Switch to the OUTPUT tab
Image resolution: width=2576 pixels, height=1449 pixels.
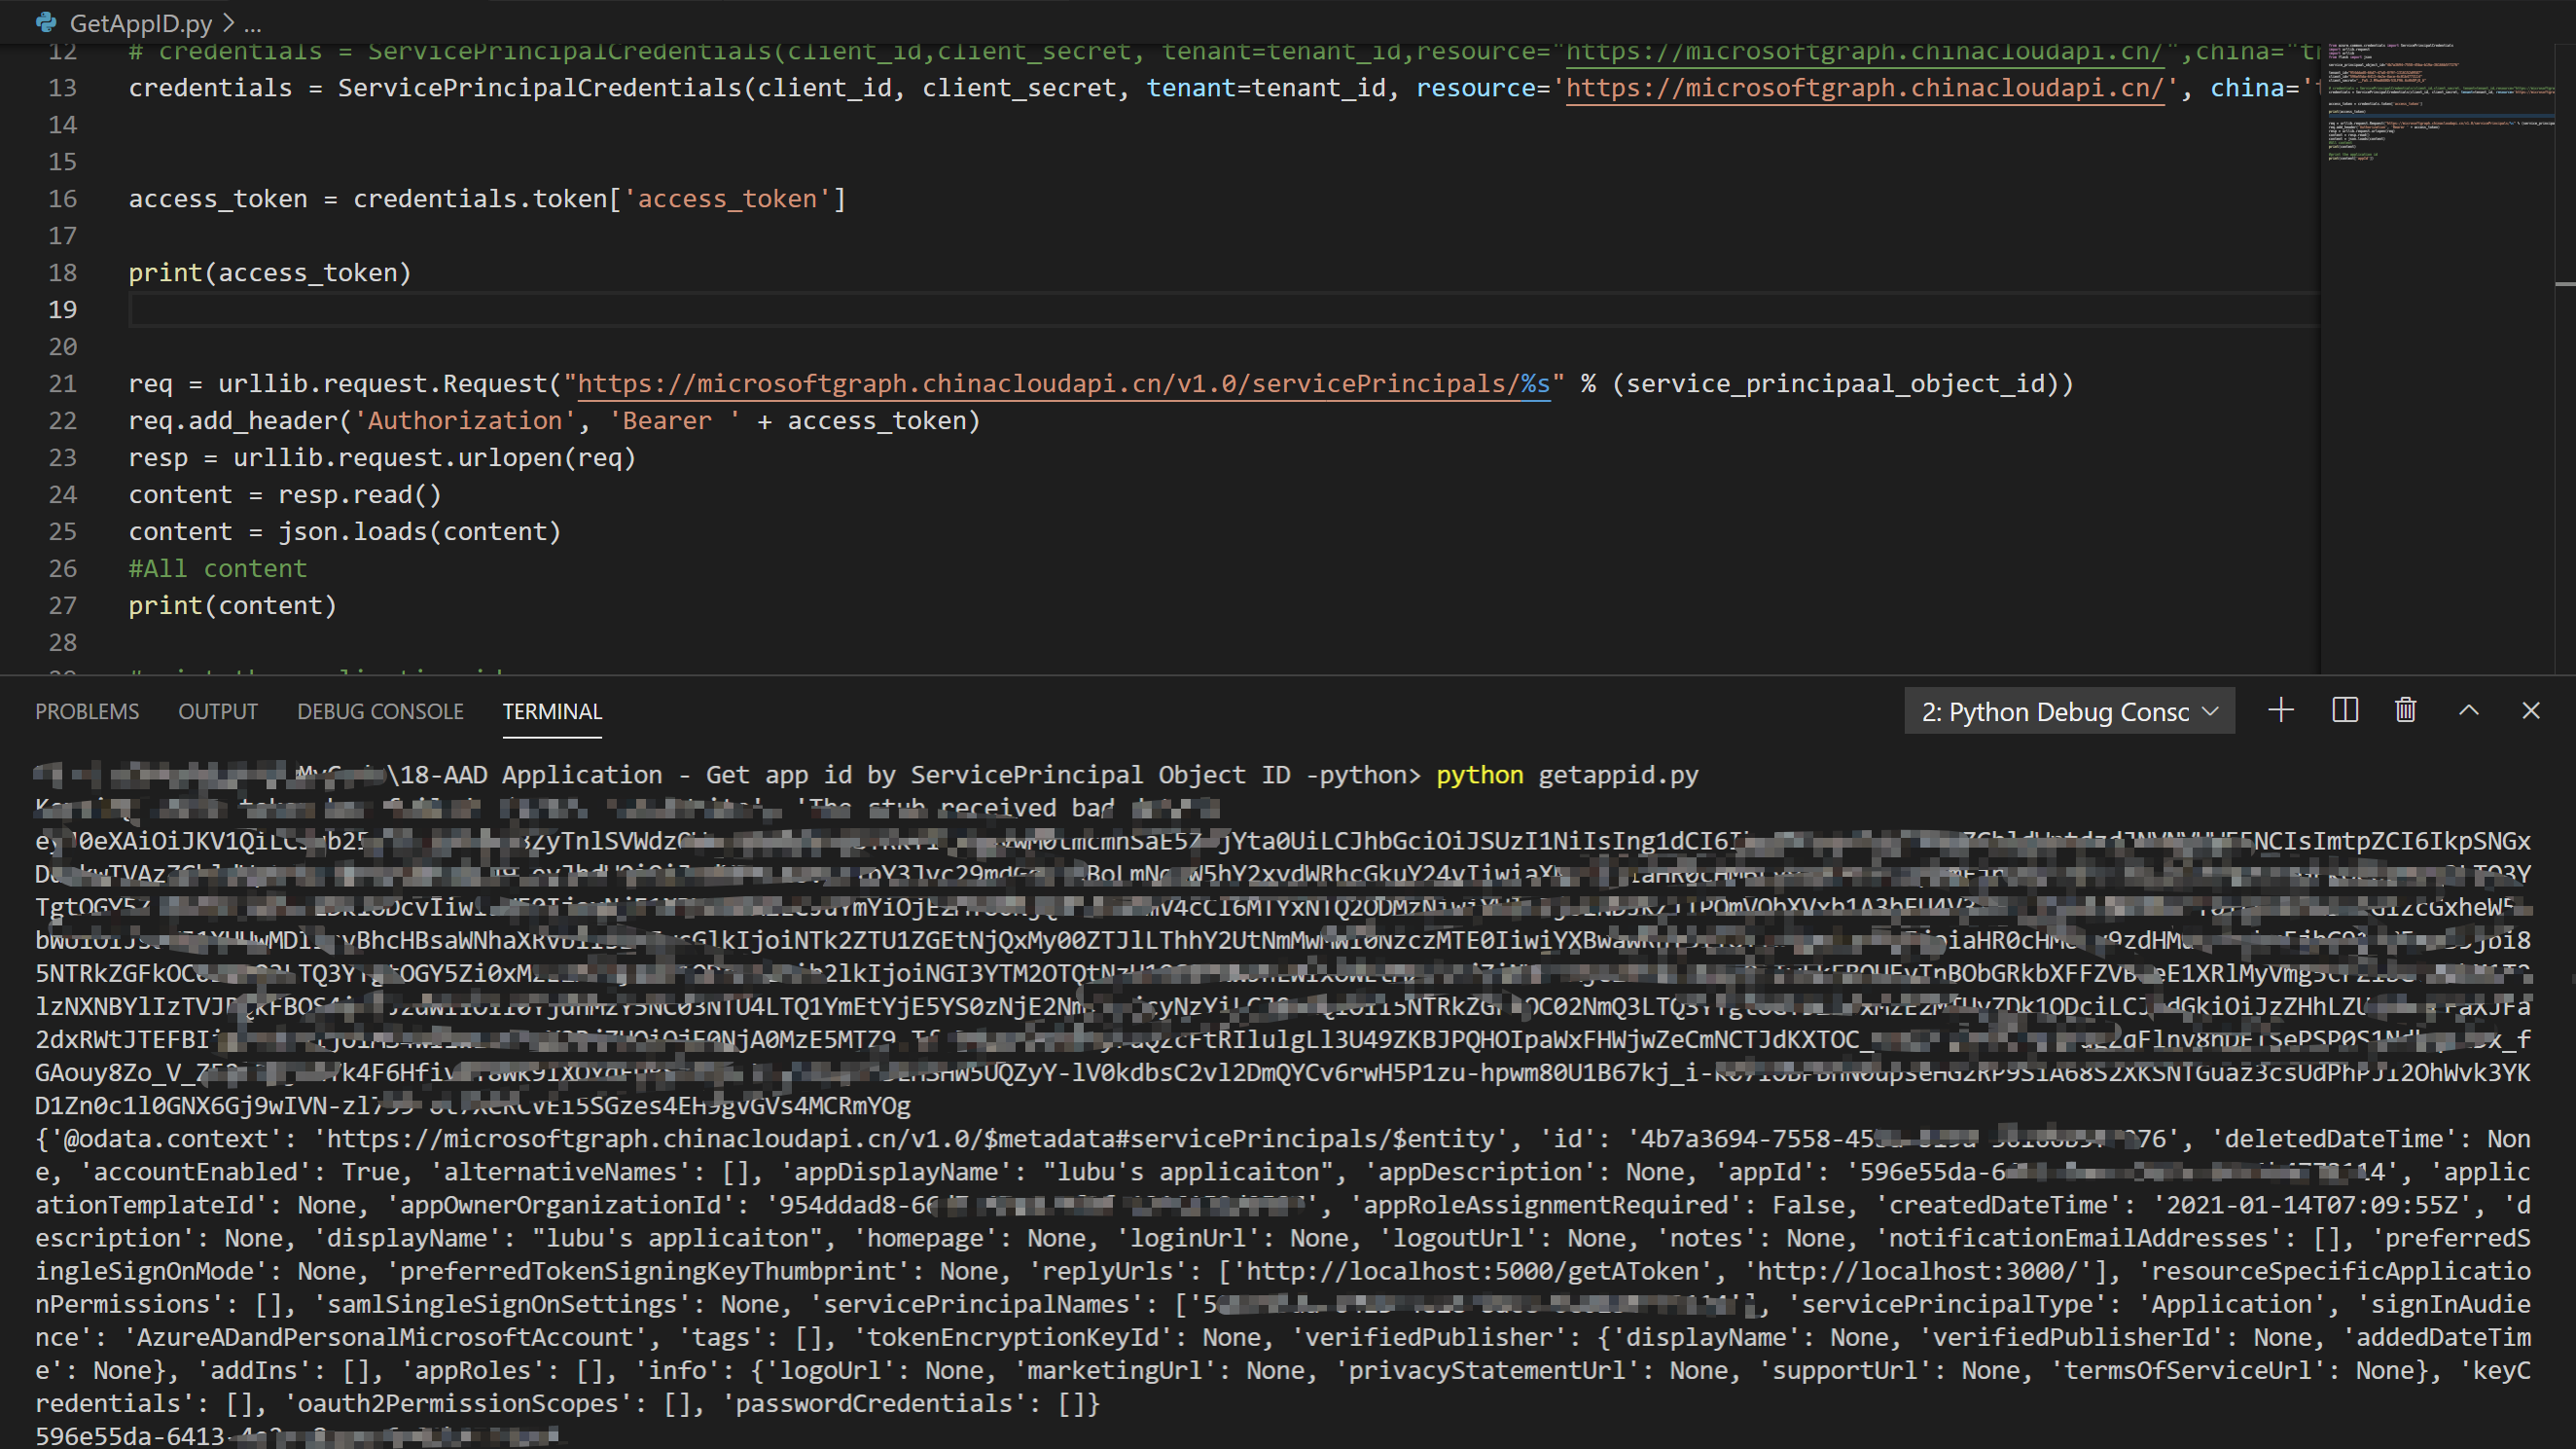[218, 712]
